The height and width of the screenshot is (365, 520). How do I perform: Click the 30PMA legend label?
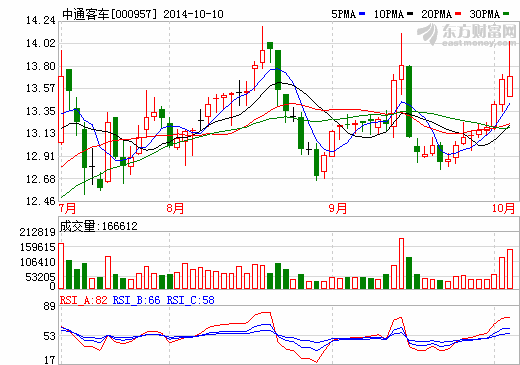(x=485, y=14)
